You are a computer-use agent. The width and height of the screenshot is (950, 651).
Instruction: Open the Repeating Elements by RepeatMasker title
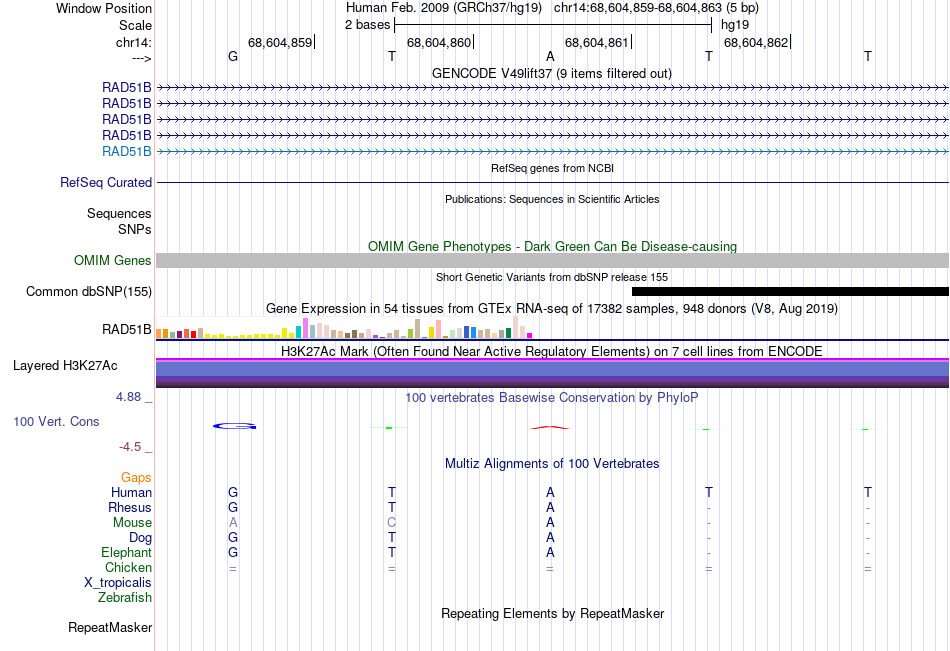[x=553, y=613]
